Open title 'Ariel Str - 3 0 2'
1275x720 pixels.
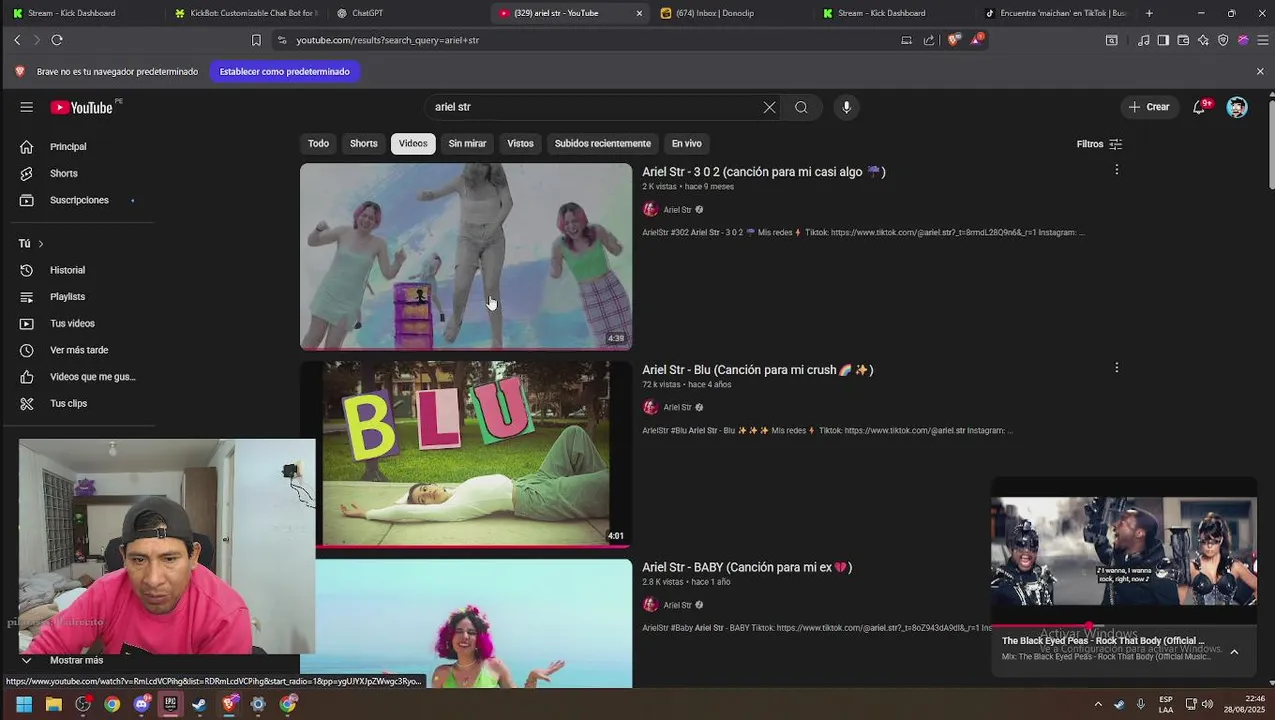coord(763,172)
